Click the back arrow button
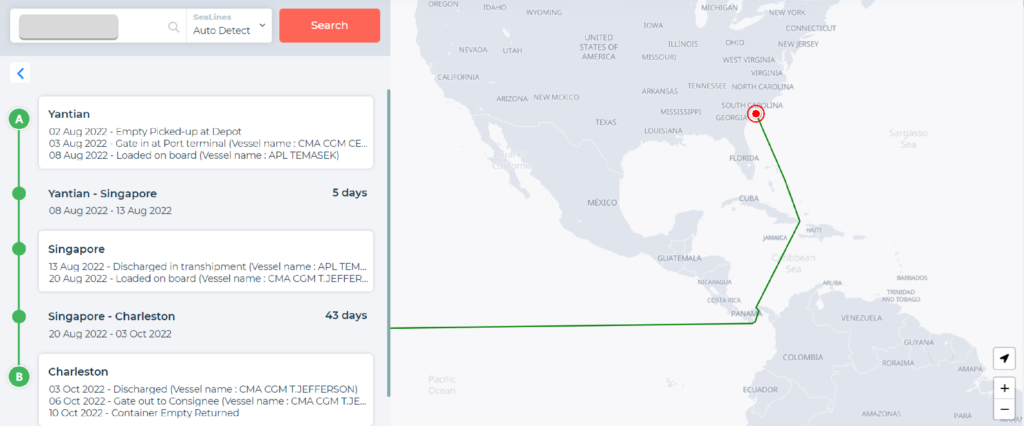This screenshot has width=1024, height=426. coord(21,72)
